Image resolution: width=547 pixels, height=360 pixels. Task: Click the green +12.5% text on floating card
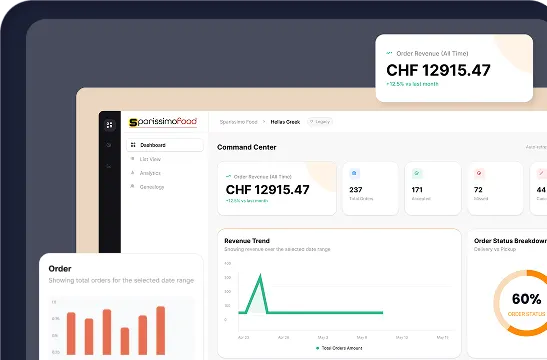pyautogui.click(x=412, y=84)
